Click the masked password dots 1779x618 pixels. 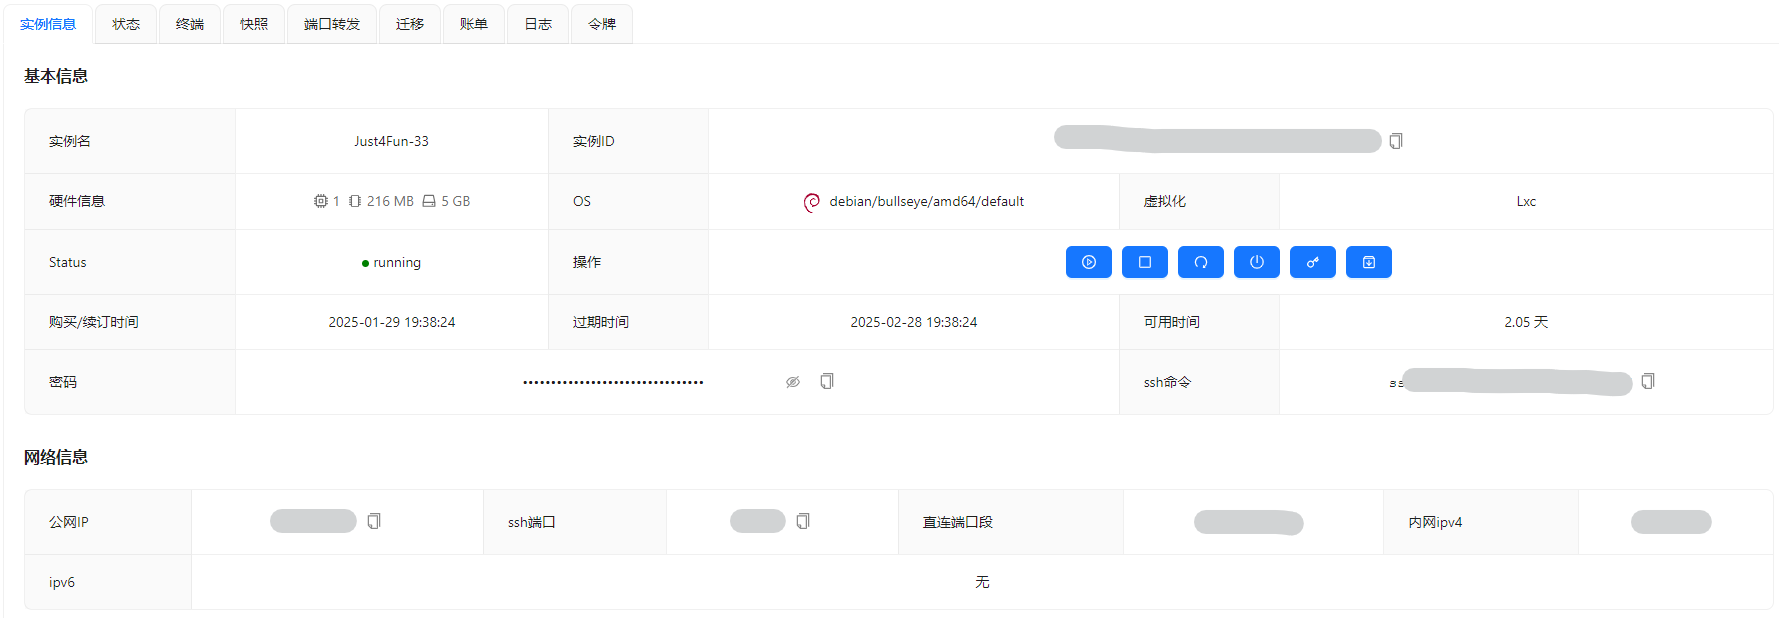coord(613,382)
